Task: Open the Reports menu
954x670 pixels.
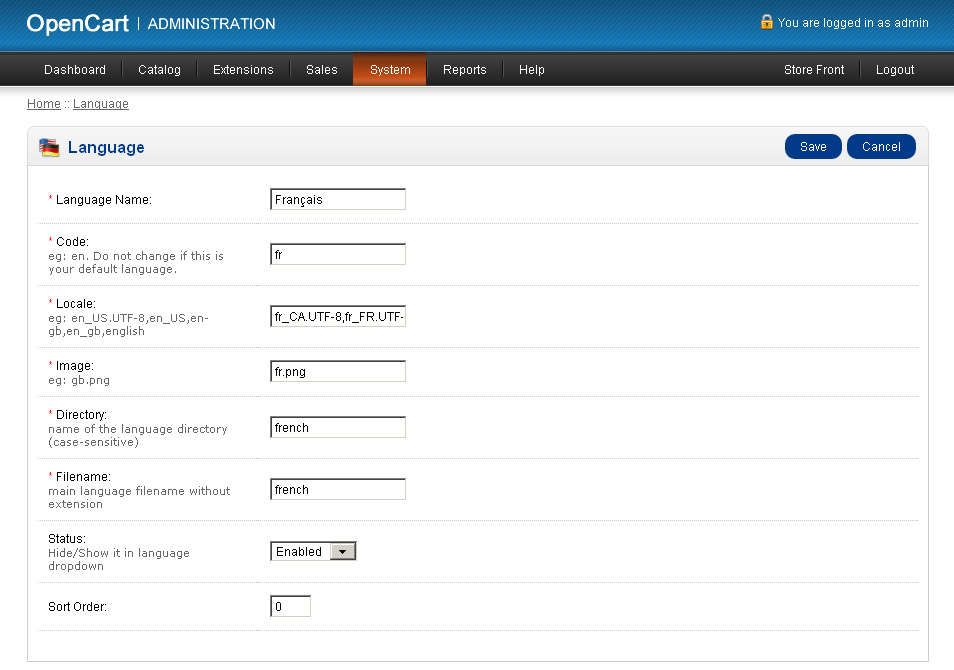Action: 465,70
